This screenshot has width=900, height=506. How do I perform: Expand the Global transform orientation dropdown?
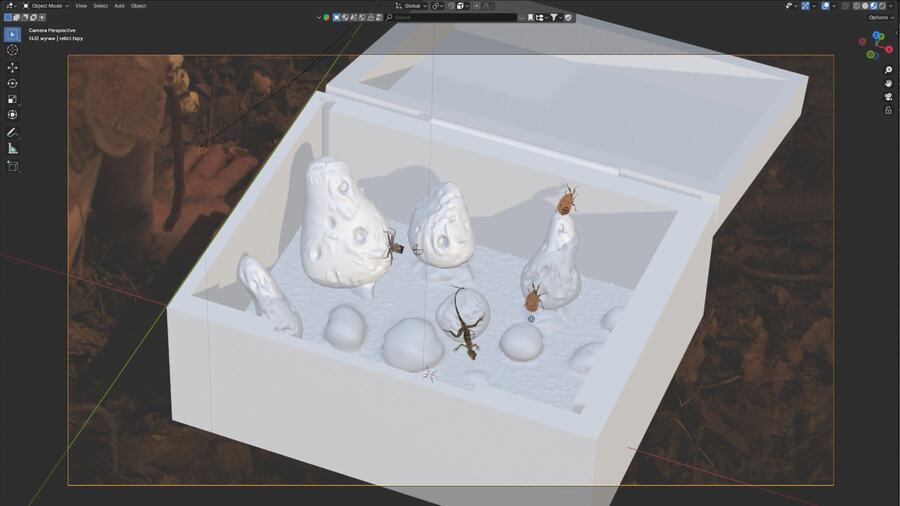411,6
